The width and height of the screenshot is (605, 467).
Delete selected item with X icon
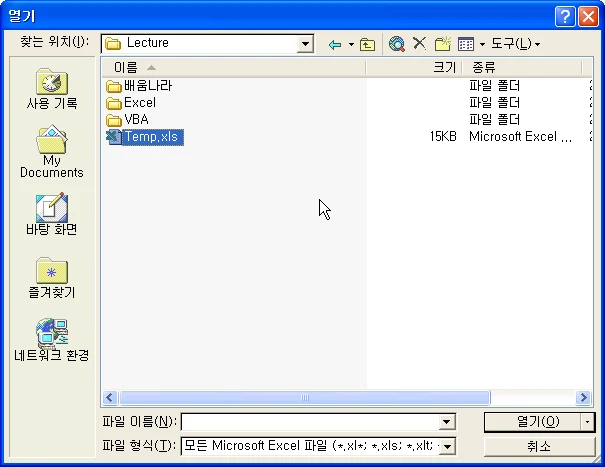coord(419,43)
